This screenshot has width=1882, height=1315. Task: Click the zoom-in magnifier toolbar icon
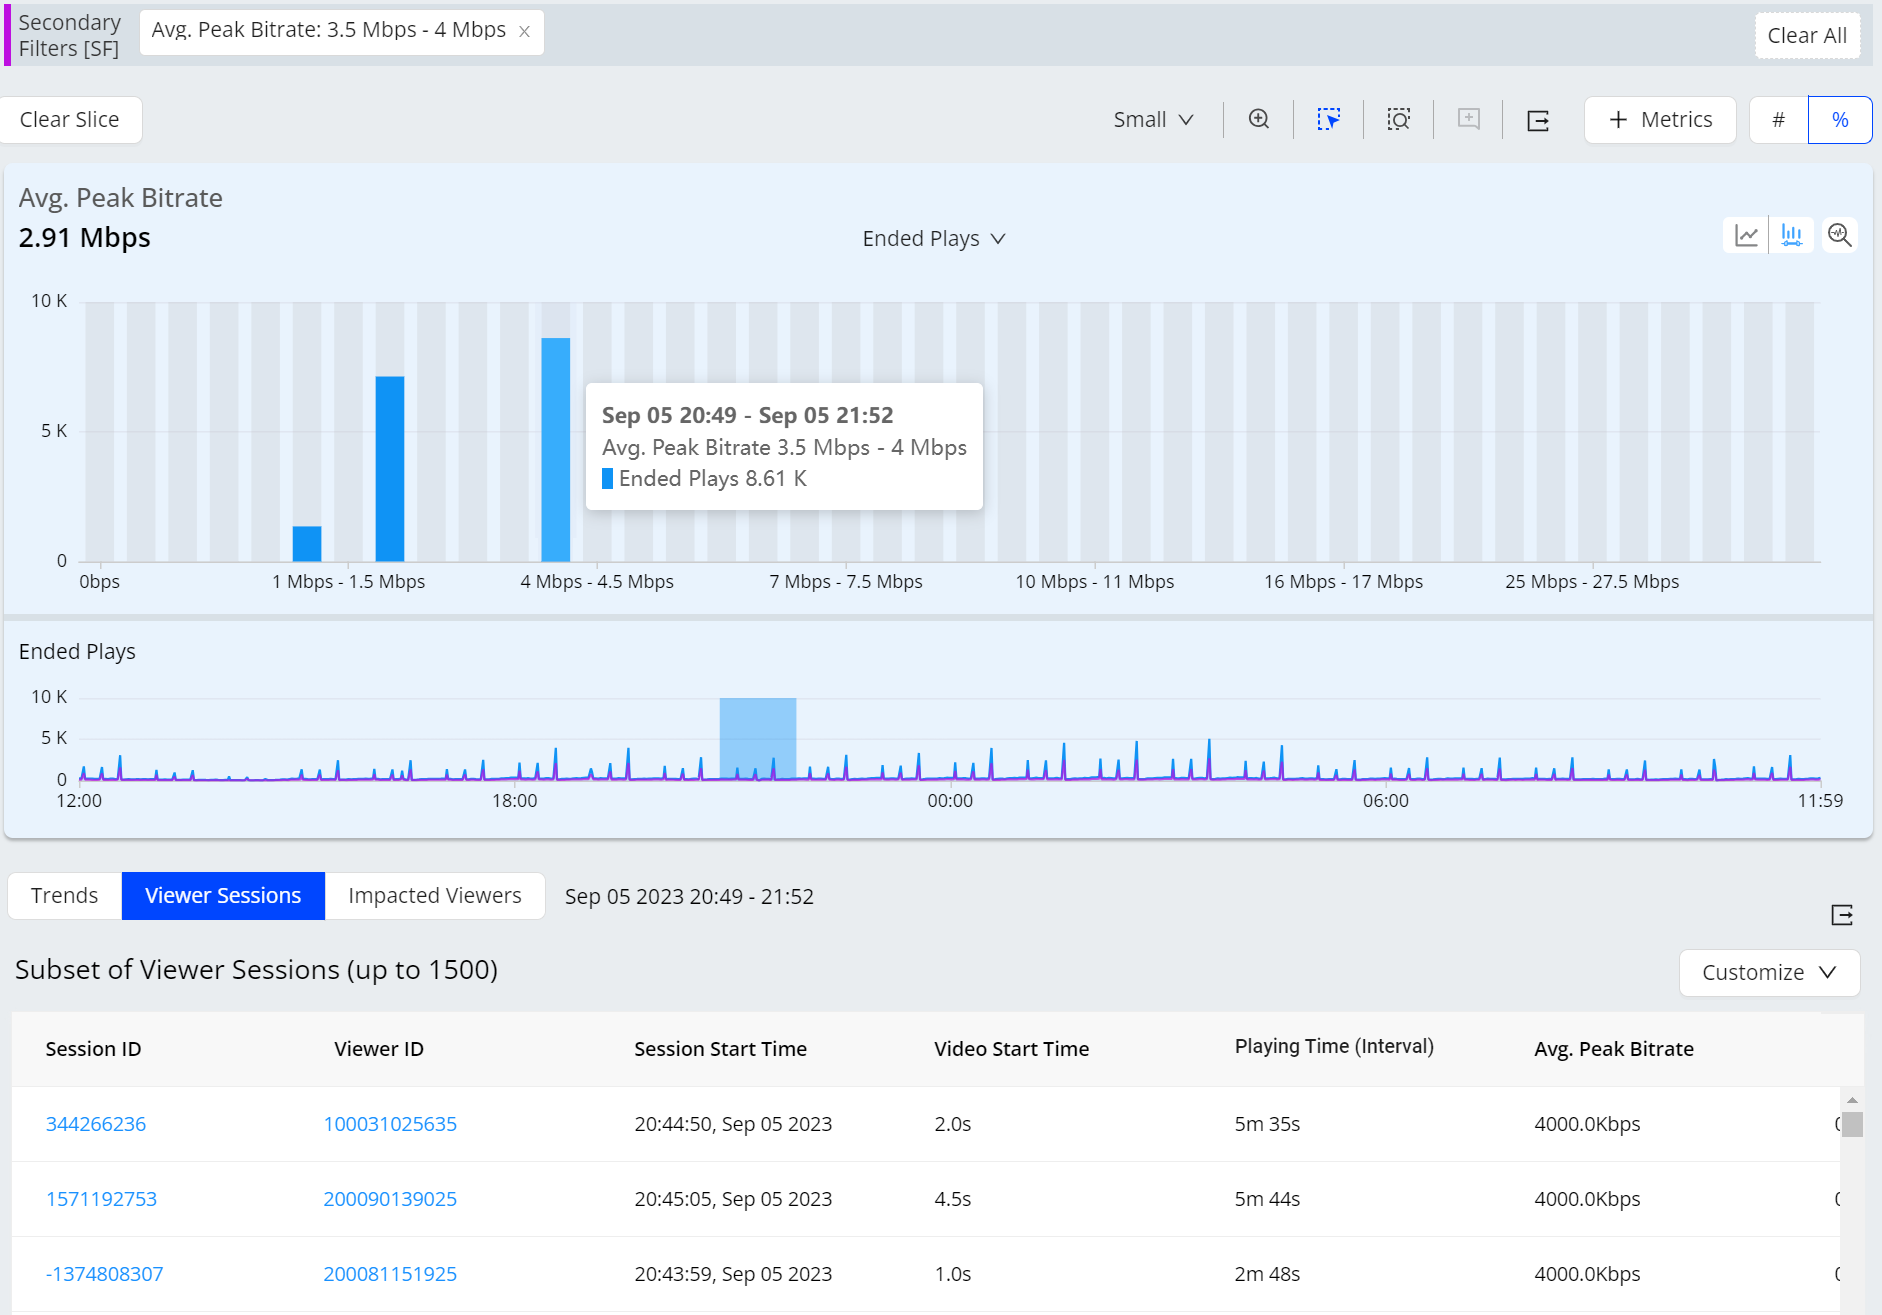1259,120
